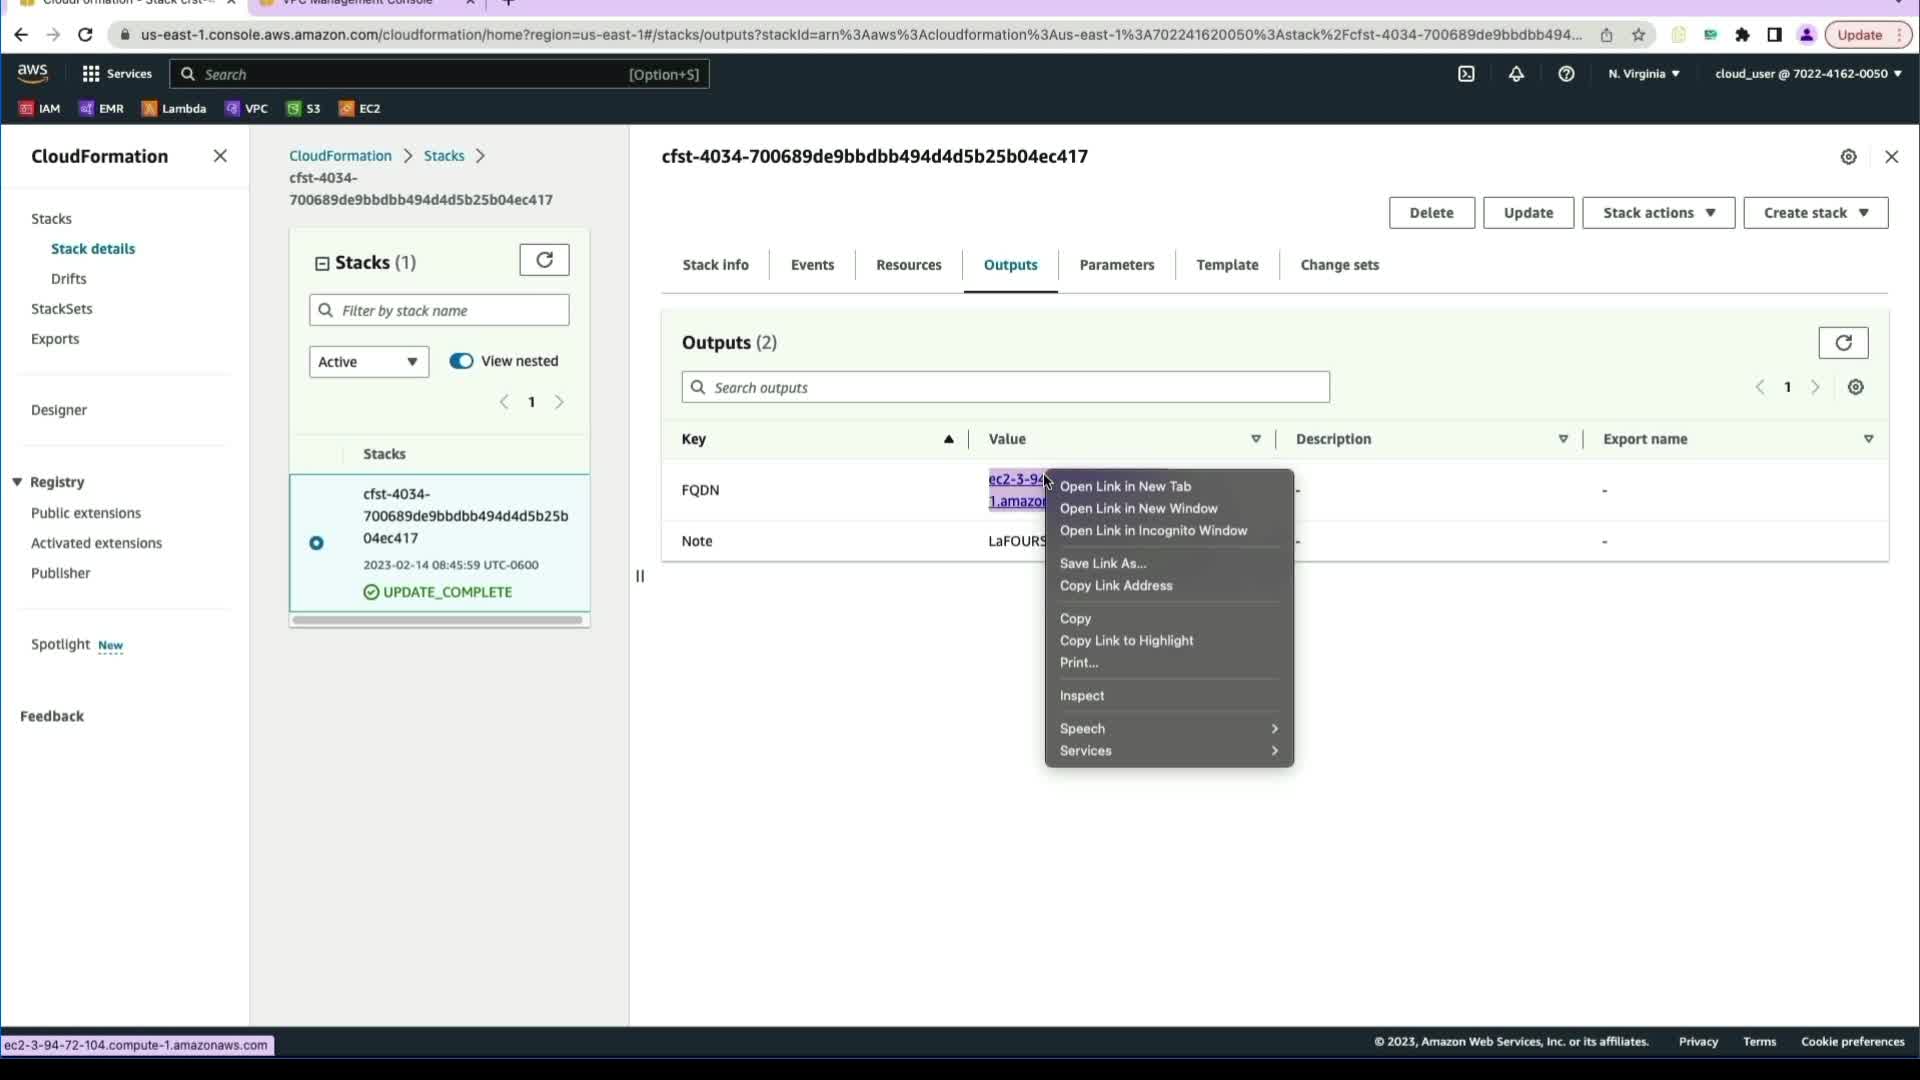This screenshot has height=1080, width=1920.
Task: Expand the Stack actions dropdown
Action: 1658,213
